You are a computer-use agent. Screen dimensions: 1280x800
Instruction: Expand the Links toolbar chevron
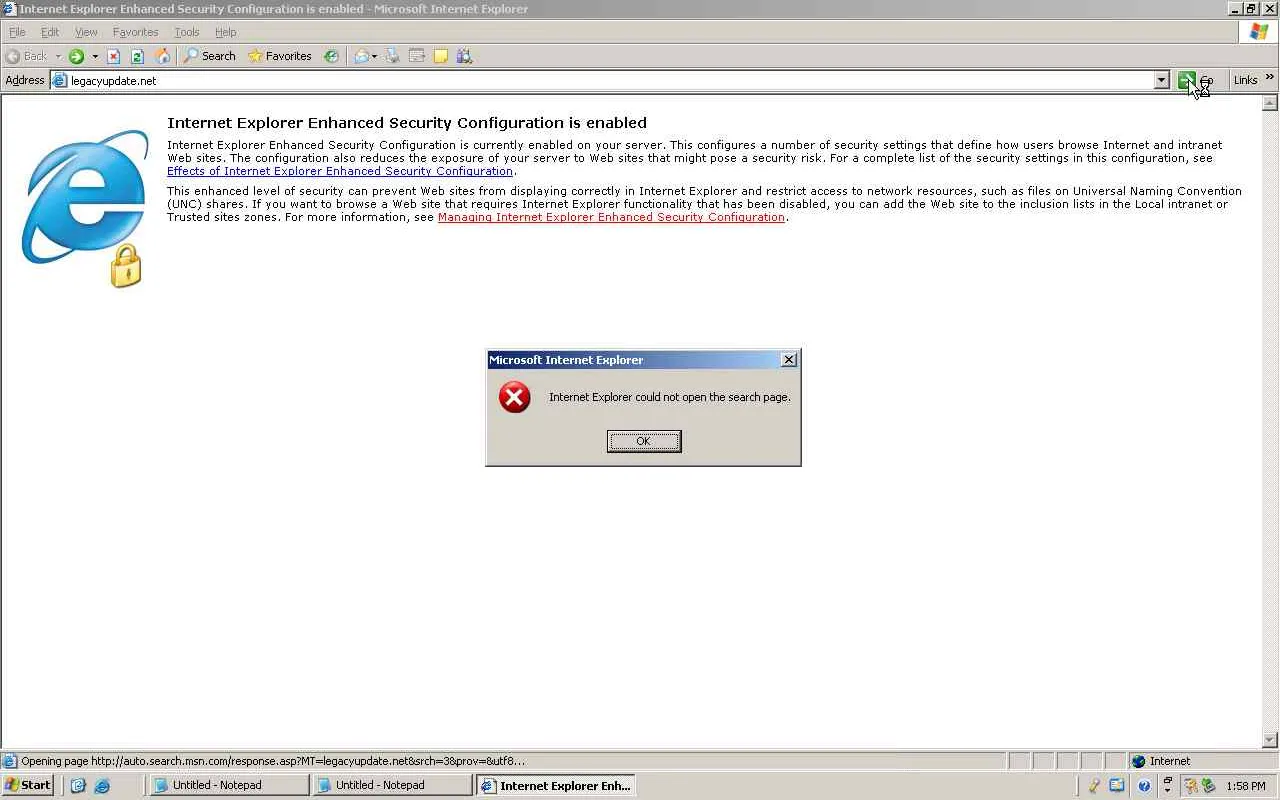pyautogui.click(x=1270, y=78)
